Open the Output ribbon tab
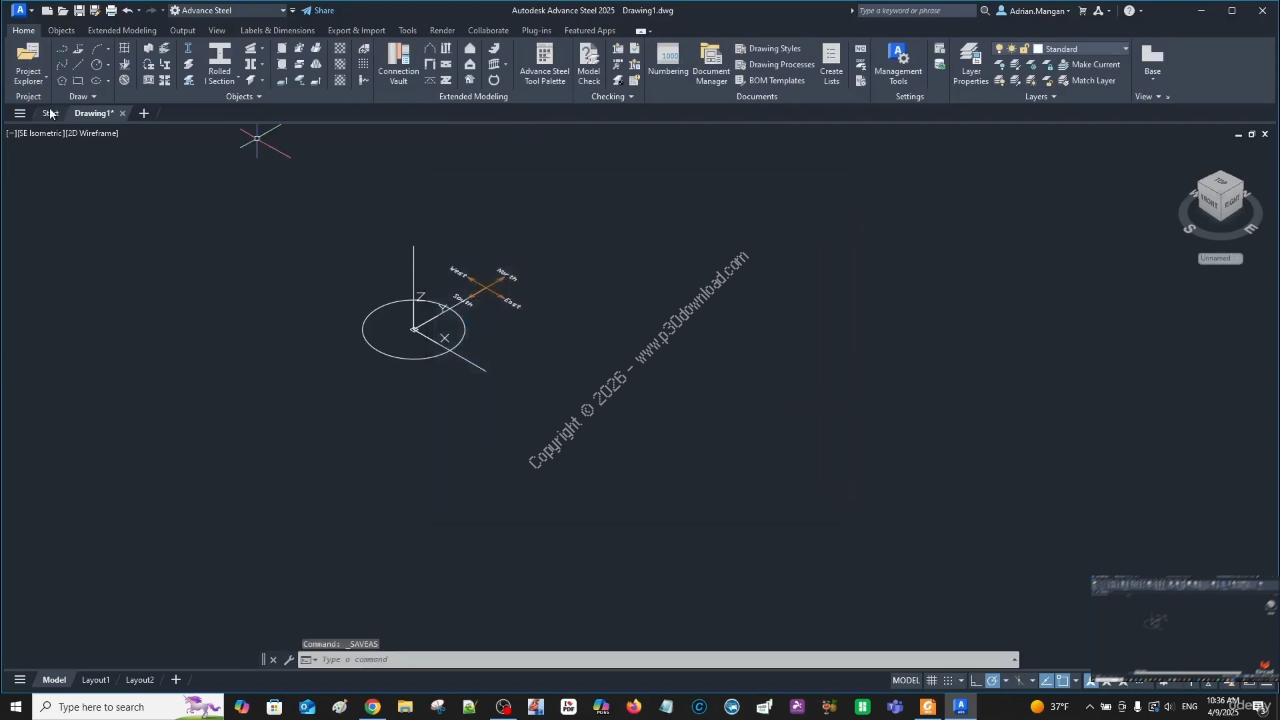 [x=182, y=30]
